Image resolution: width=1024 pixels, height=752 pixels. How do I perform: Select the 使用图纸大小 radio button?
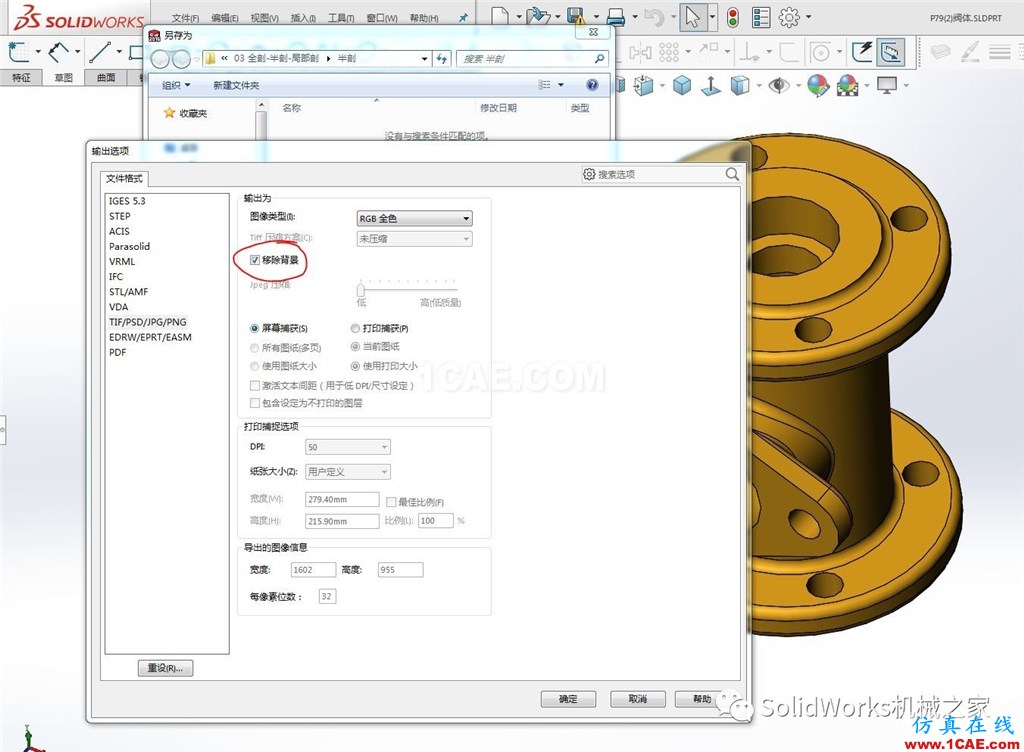pos(255,366)
